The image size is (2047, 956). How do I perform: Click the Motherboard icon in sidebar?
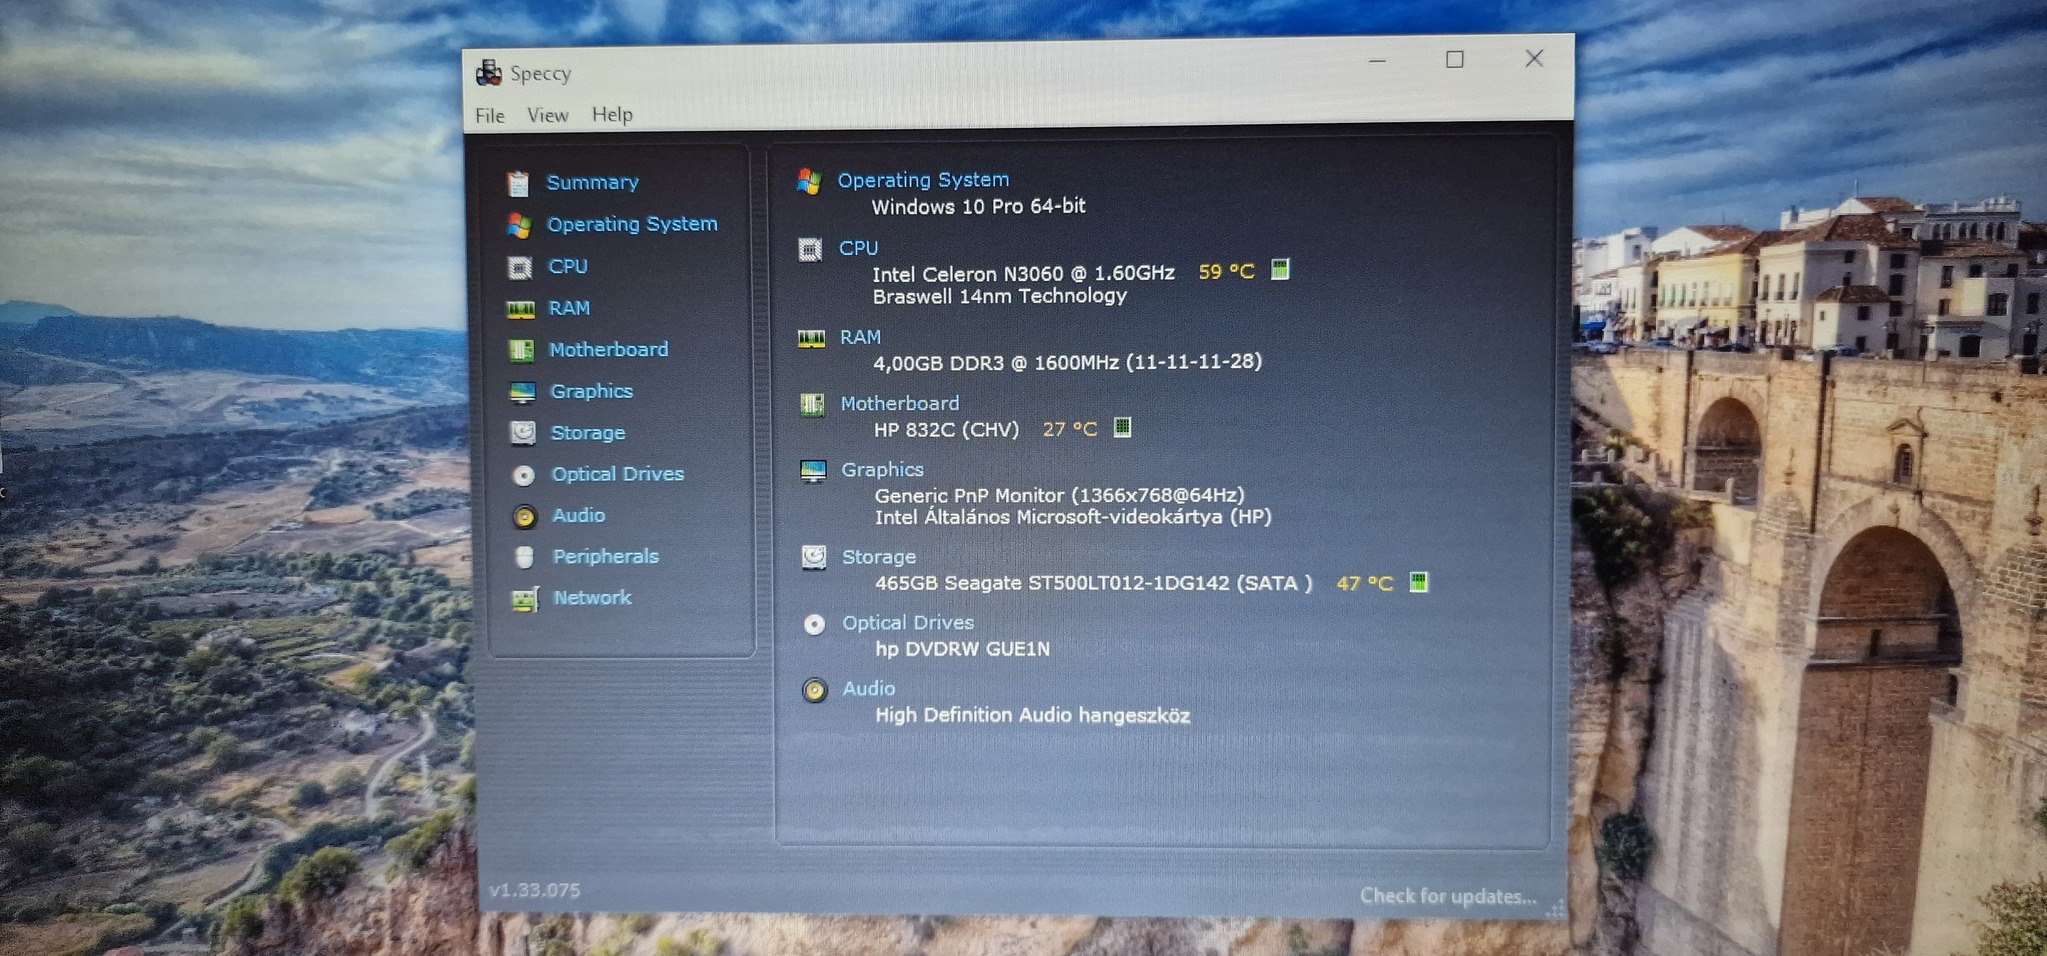click(521, 350)
